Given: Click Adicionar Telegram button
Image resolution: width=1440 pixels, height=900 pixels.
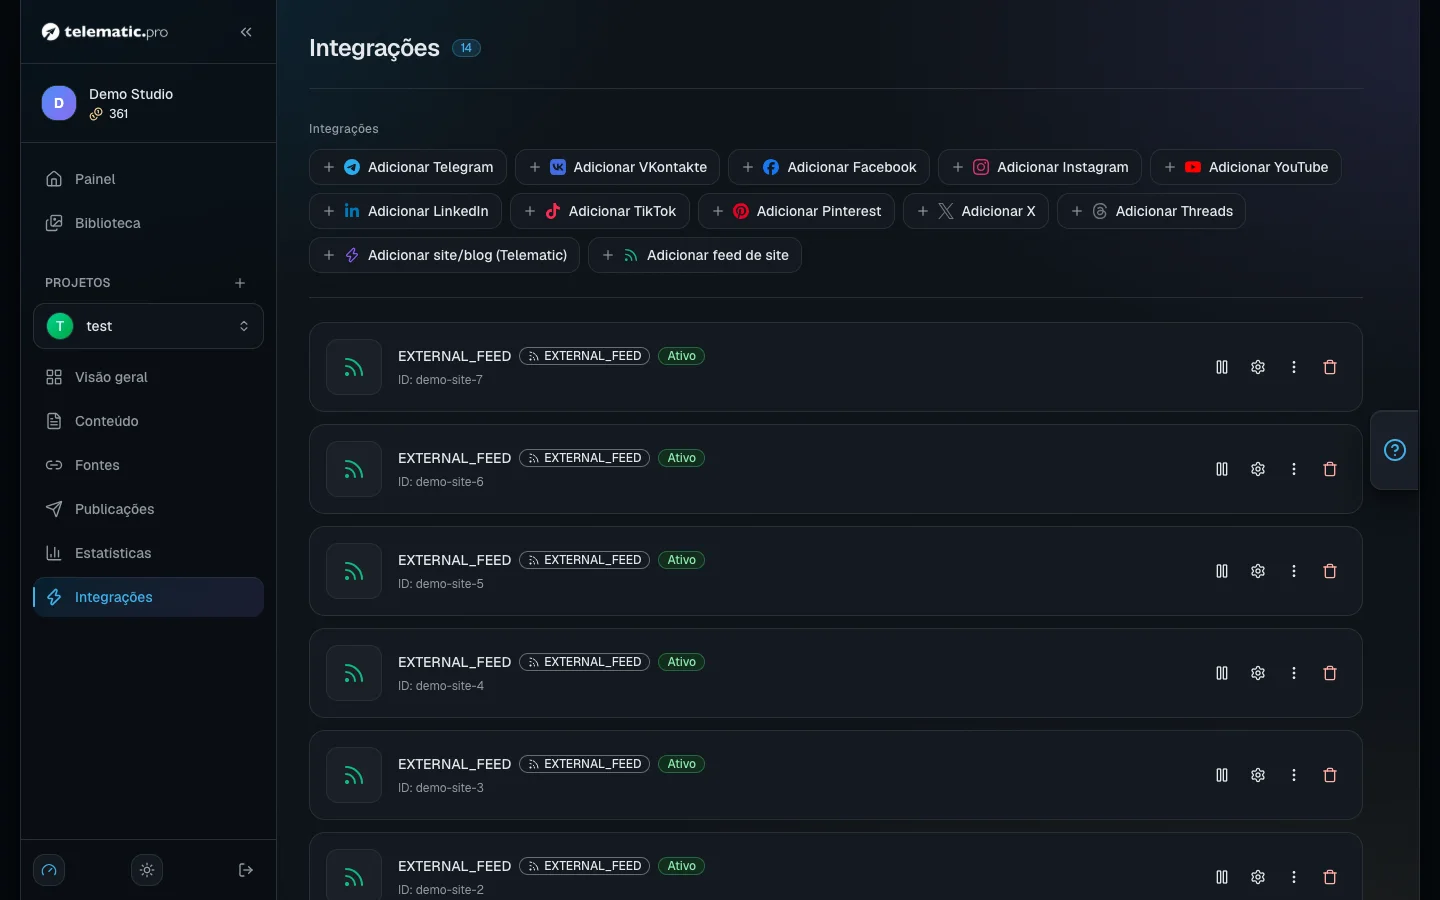Looking at the screenshot, I should [x=408, y=167].
